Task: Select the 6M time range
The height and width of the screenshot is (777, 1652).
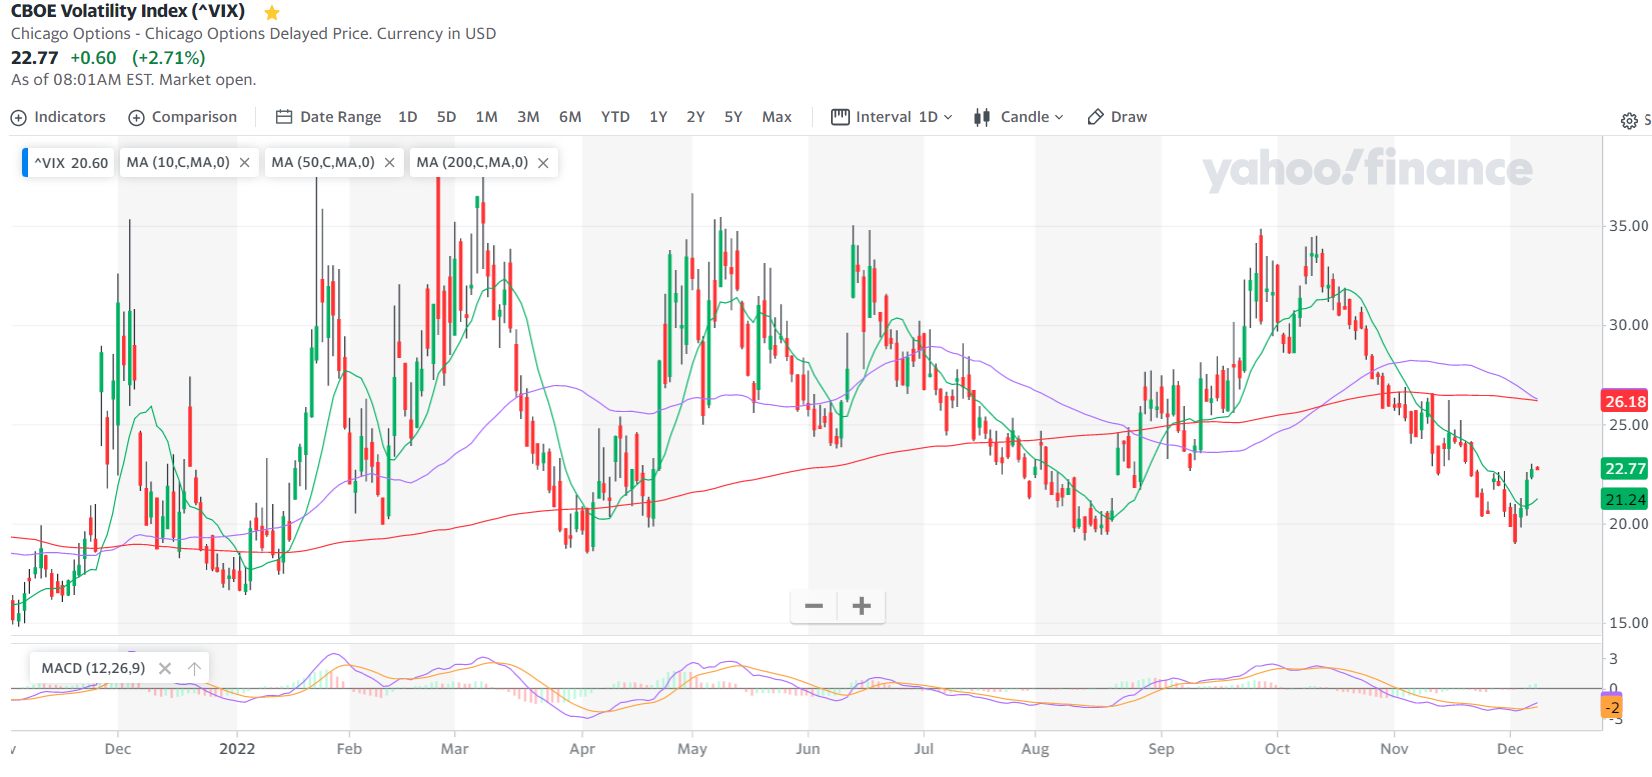Action: tap(570, 117)
